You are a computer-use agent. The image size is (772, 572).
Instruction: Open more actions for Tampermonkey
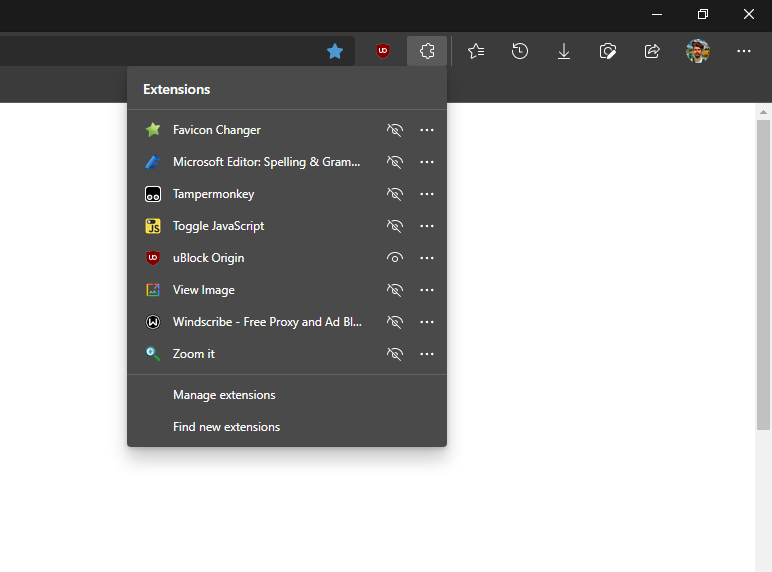click(427, 194)
